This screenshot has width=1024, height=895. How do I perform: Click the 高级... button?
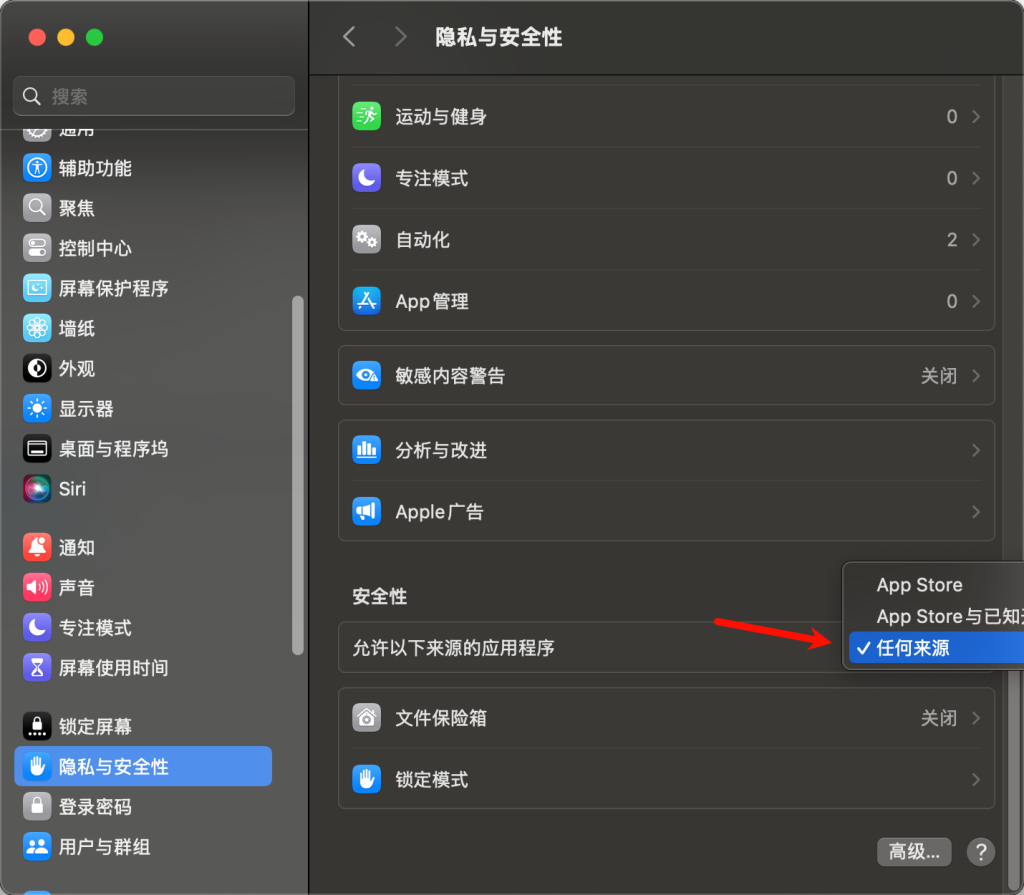click(914, 852)
